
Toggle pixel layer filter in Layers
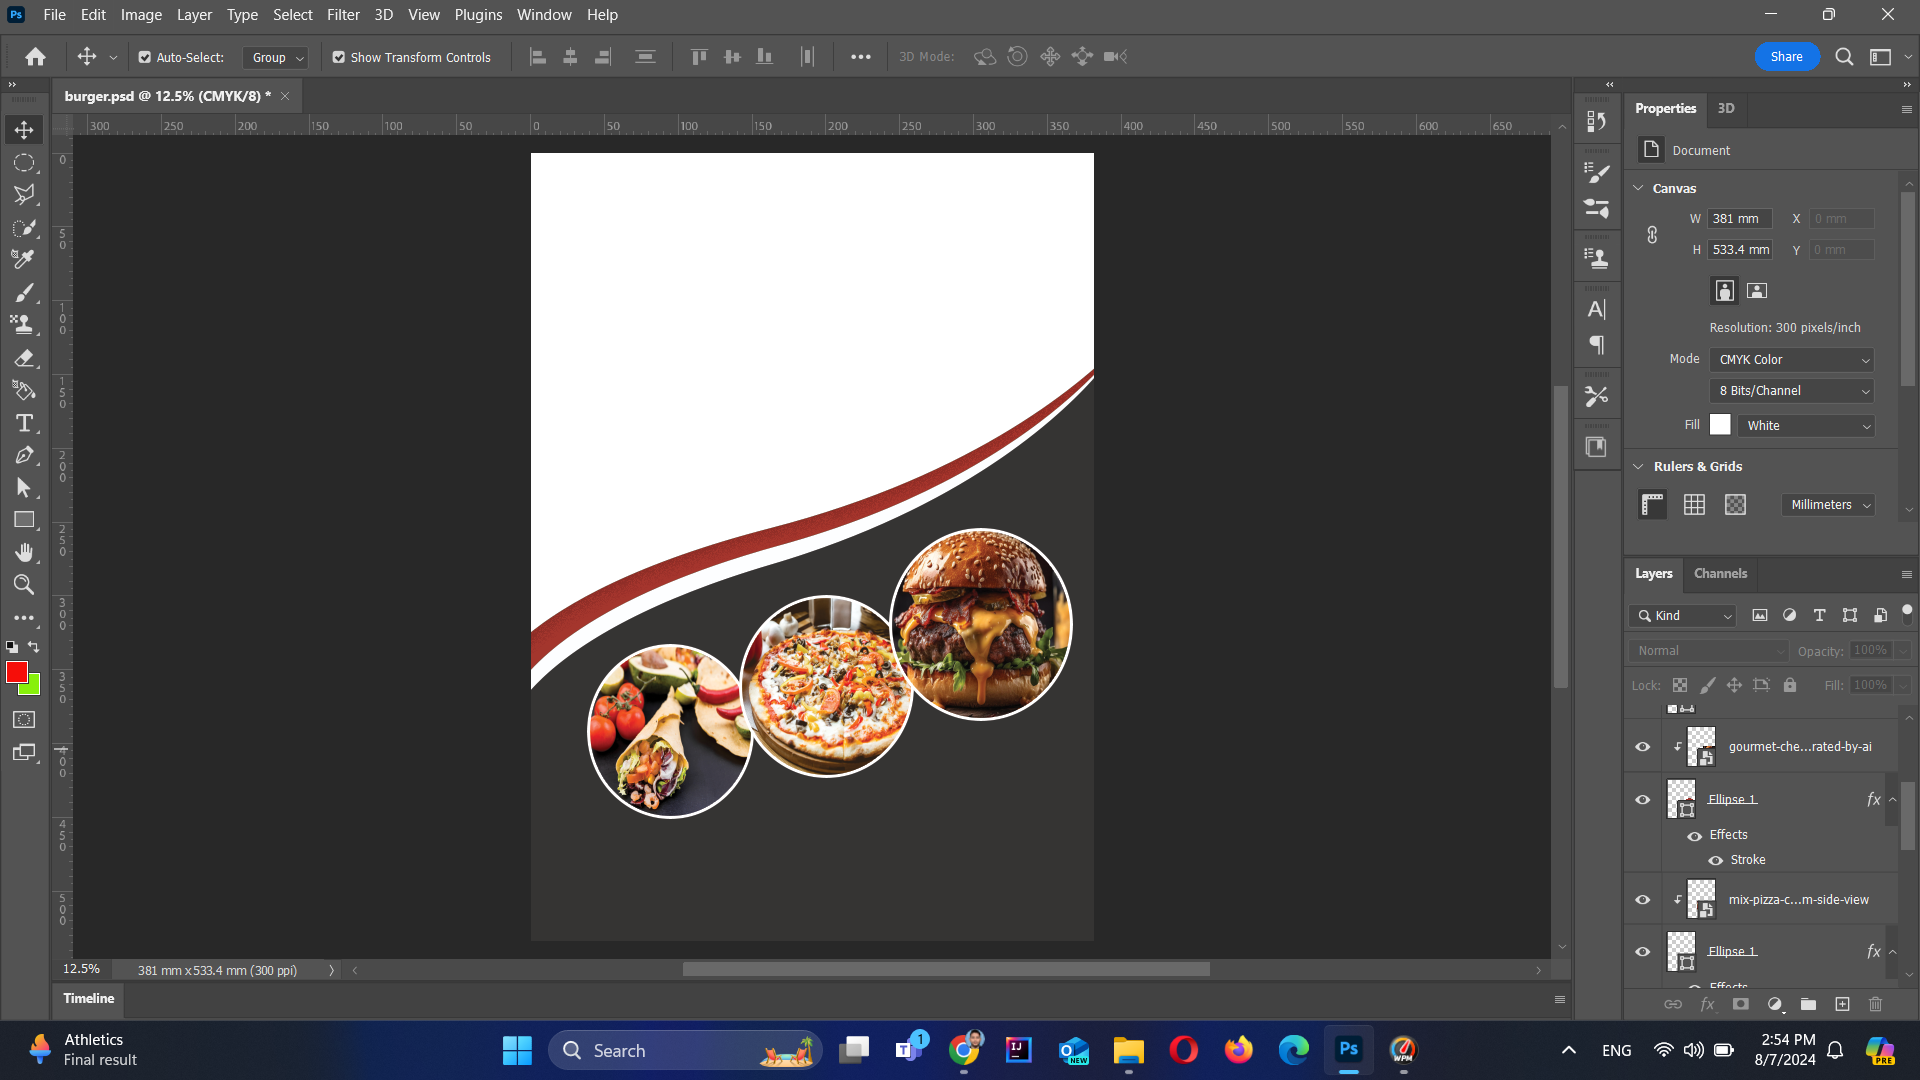[x=1760, y=616]
